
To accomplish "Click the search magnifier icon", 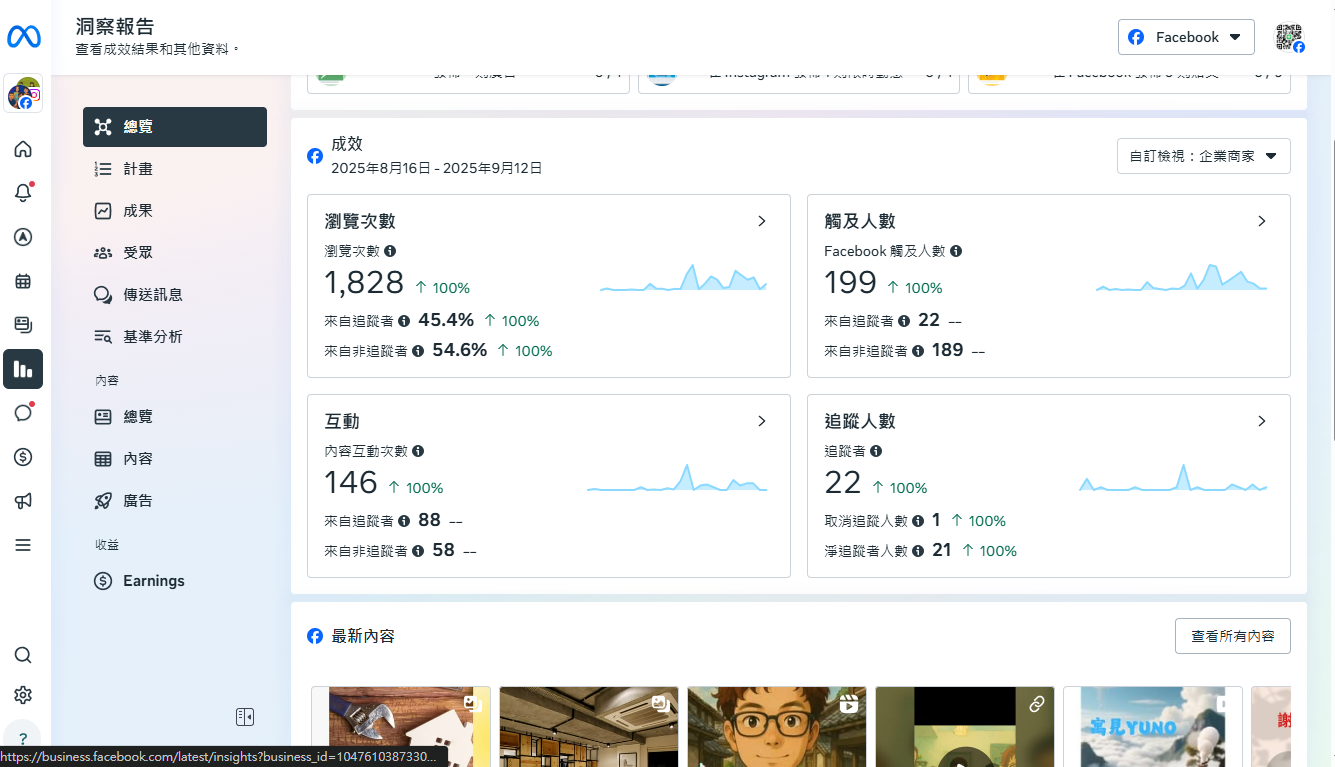I will (23, 655).
